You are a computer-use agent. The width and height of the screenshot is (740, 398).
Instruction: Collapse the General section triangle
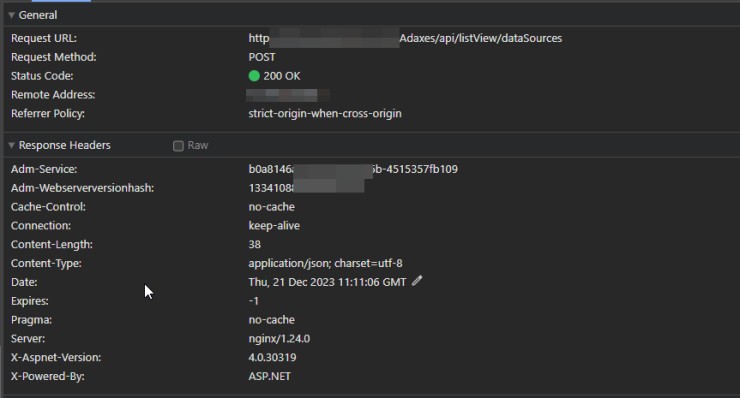11,15
